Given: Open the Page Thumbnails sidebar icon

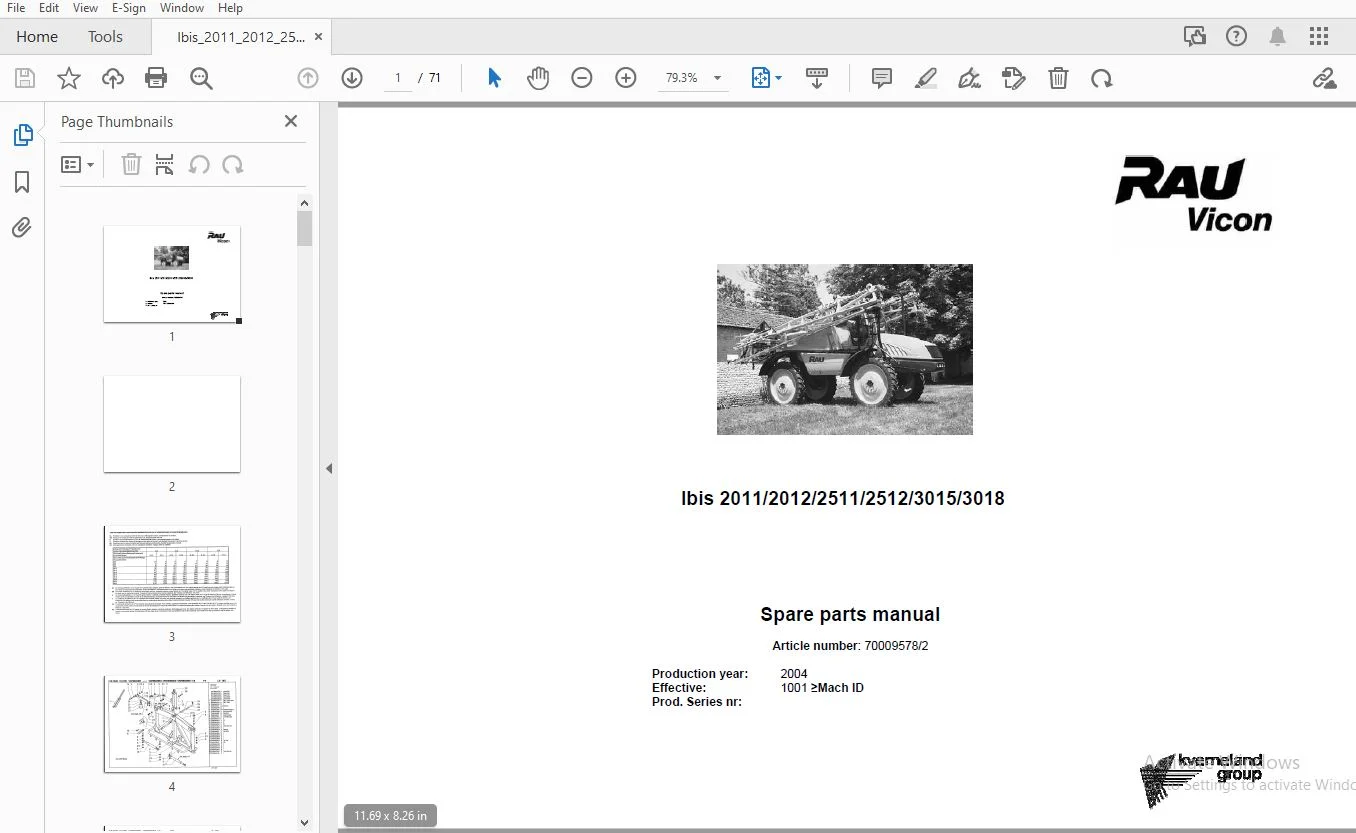Looking at the screenshot, I should [22, 135].
